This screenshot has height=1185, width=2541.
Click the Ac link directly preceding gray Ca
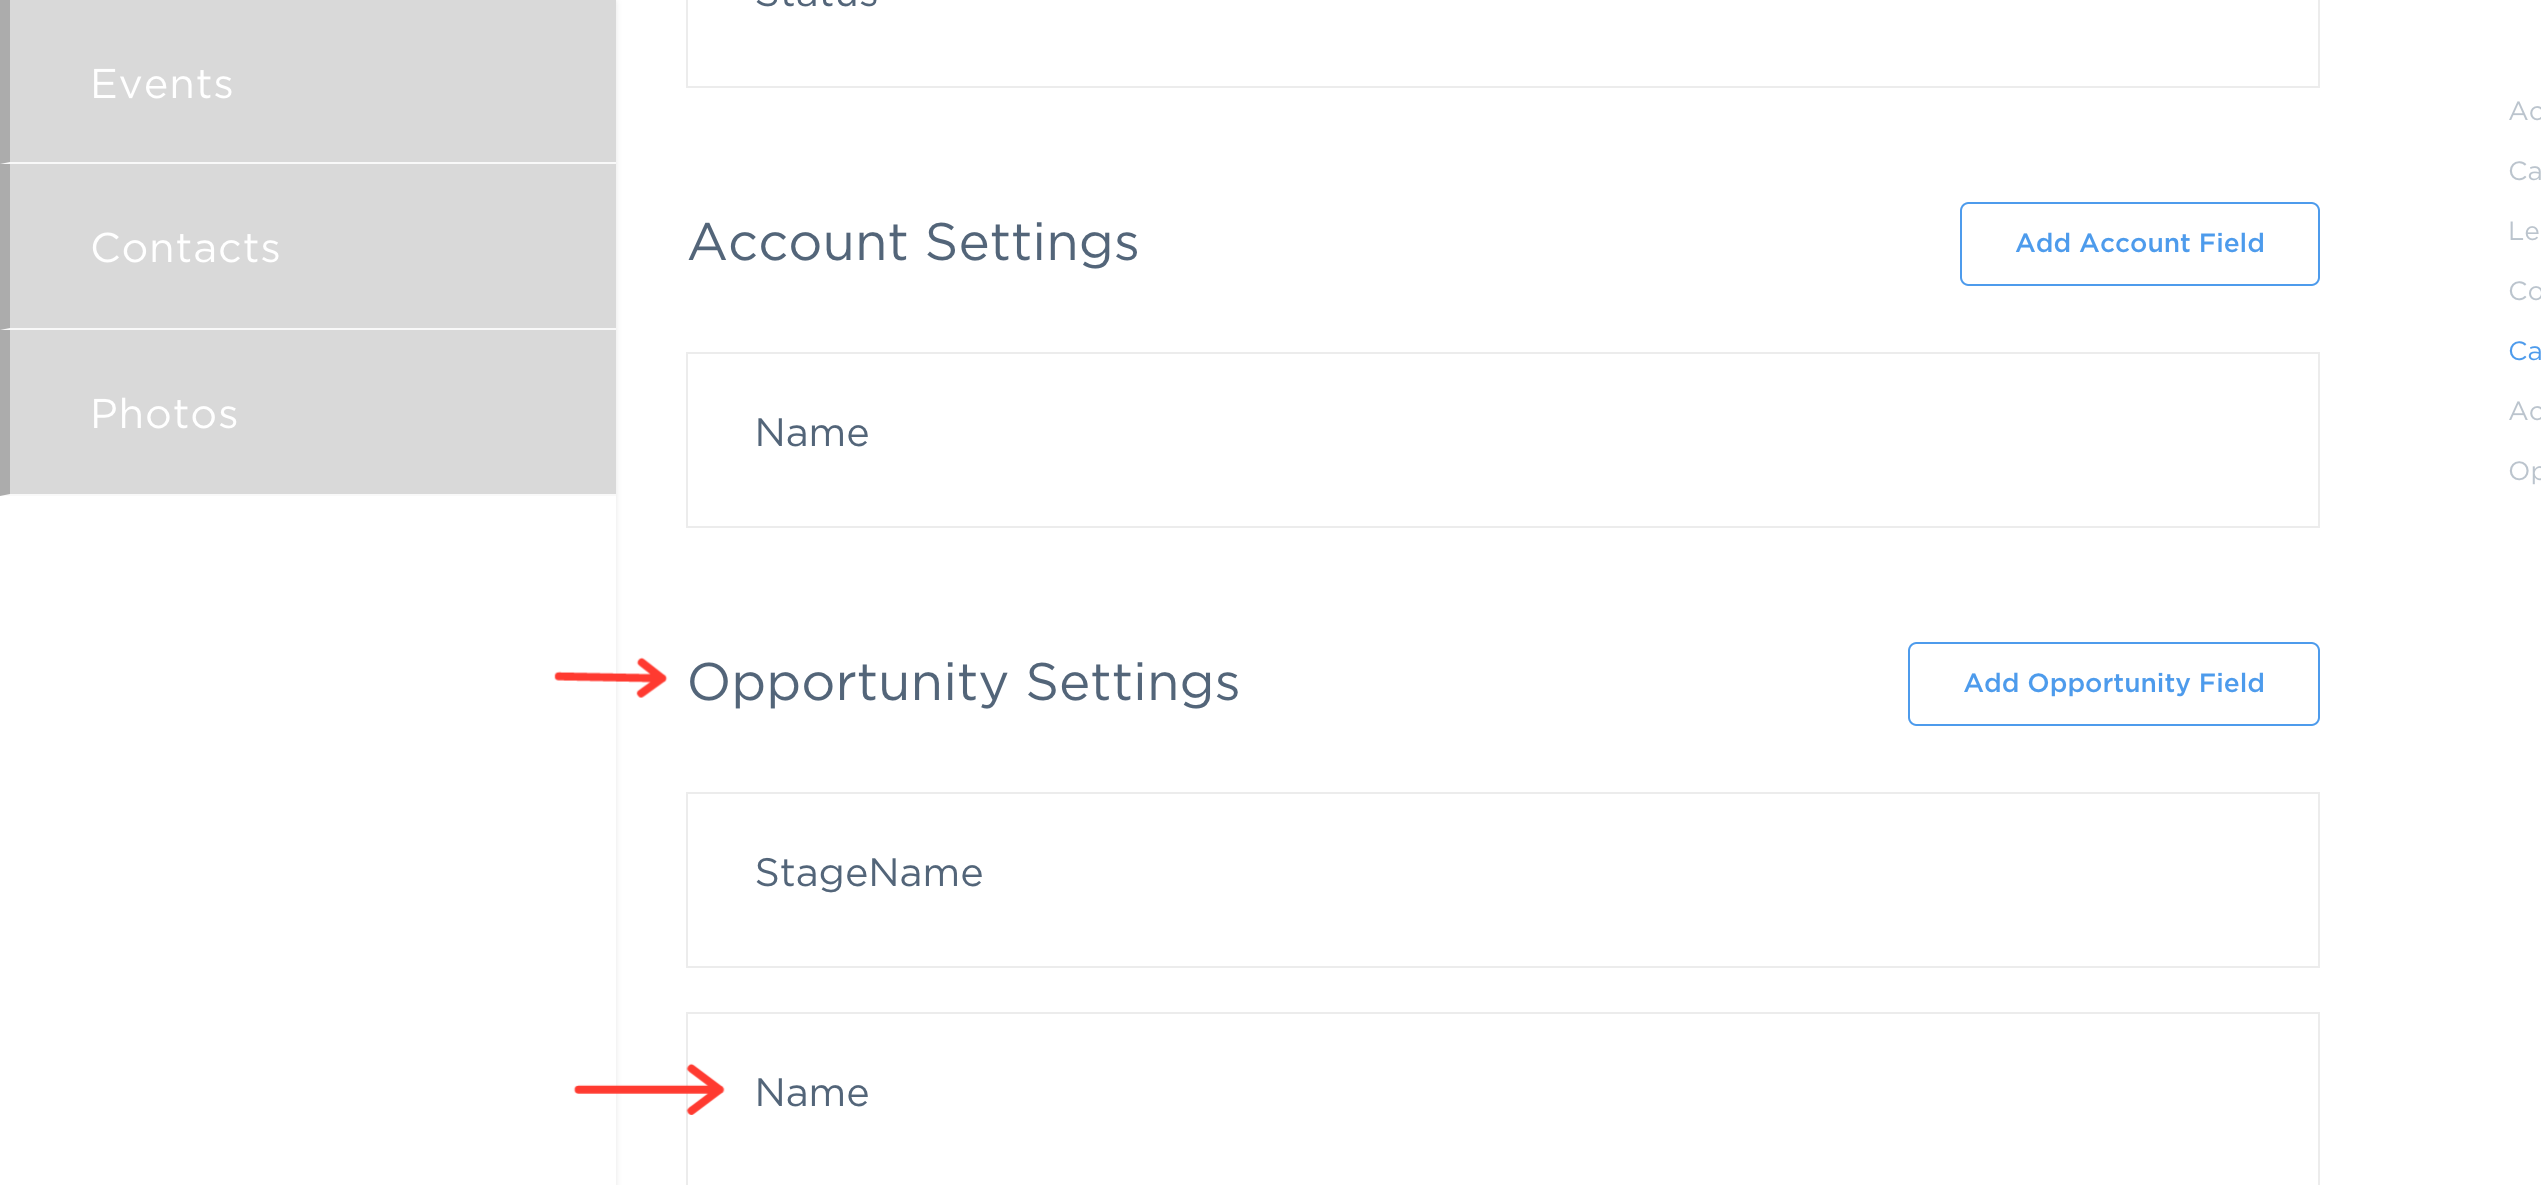[2524, 112]
